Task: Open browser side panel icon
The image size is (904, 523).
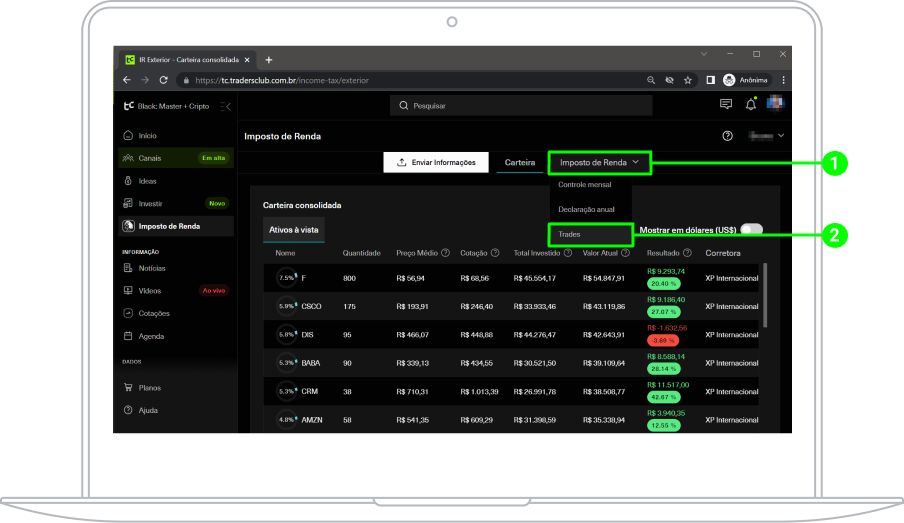Action: point(710,80)
